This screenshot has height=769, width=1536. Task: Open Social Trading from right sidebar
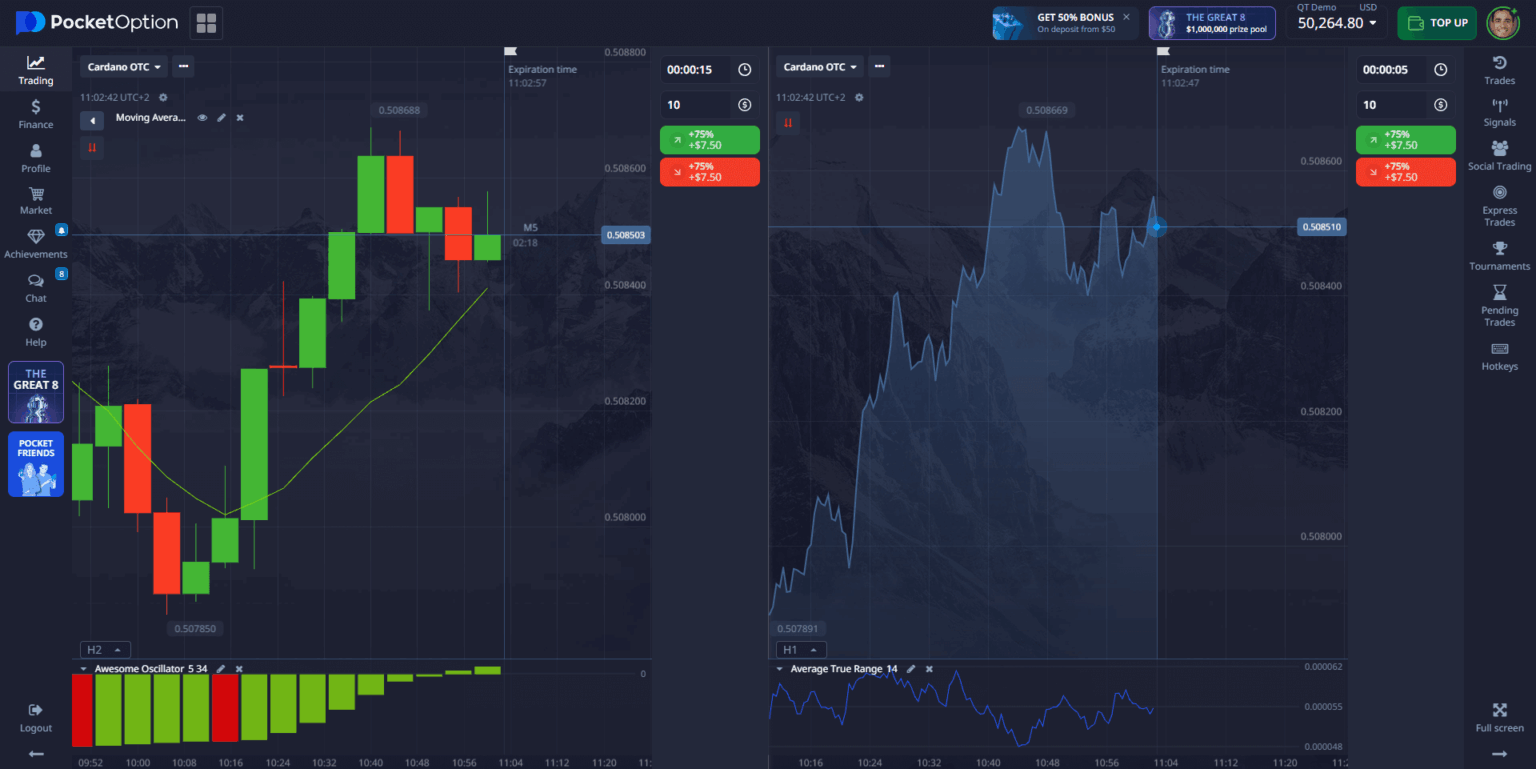pos(1499,155)
